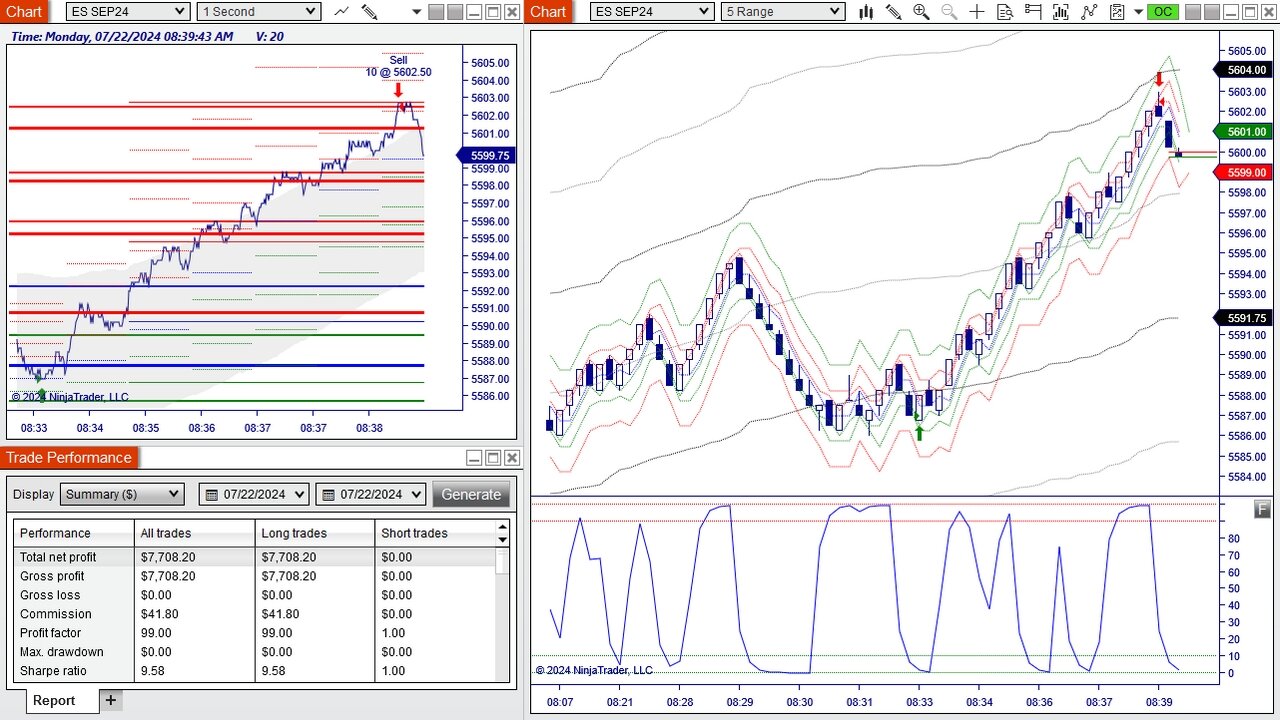Click zoom in magnifier icon
Image resolution: width=1280 pixels, height=720 pixels.
pyautogui.click(x=921, y=12)
